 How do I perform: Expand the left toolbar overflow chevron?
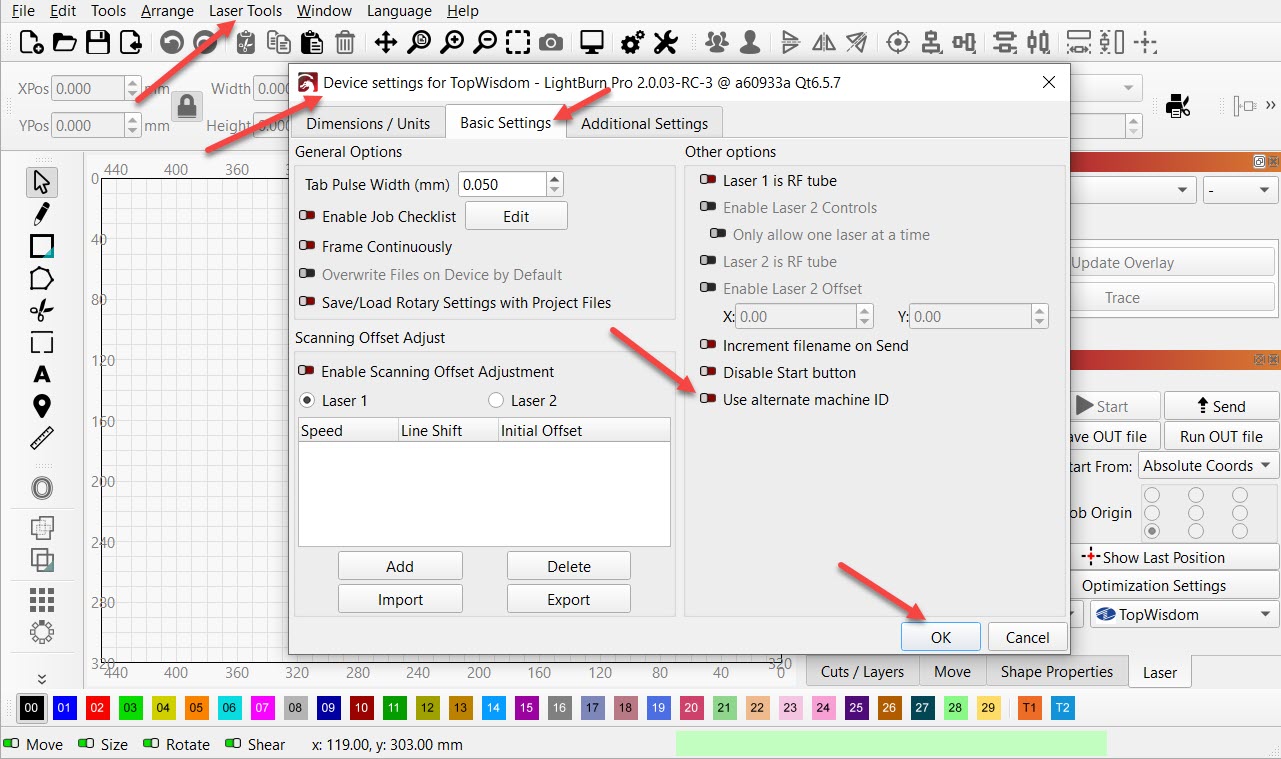[x=41, y=679]
